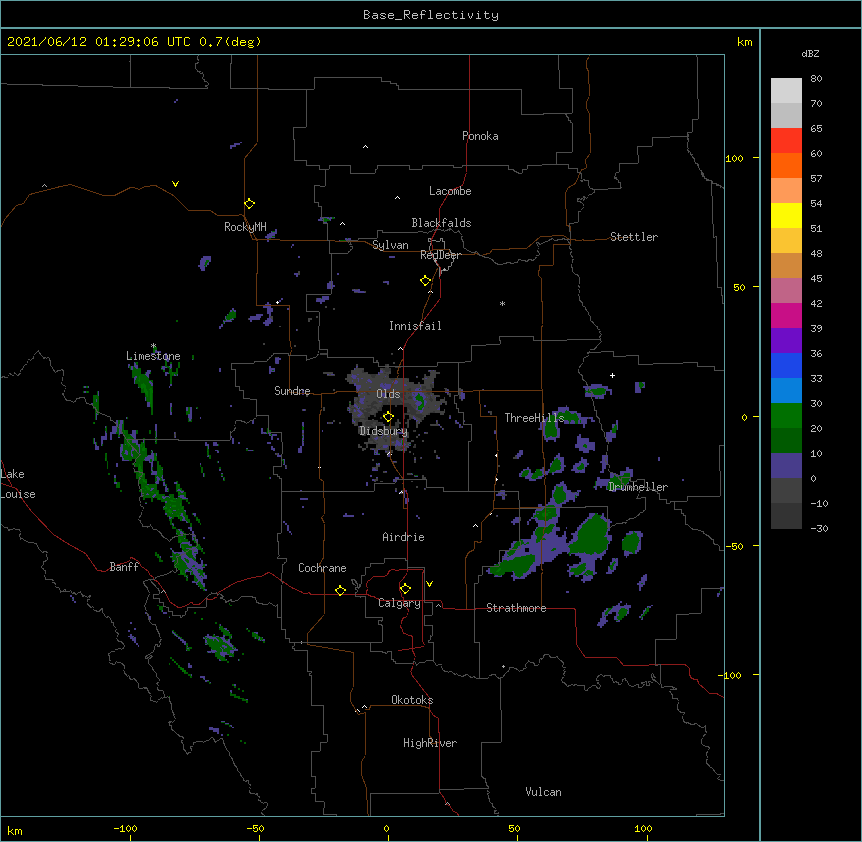Pick the dark green swatch between 20 and 10 dBZ
The width and height of the screenshot is (862, 842).
click(x=786, y=440)
